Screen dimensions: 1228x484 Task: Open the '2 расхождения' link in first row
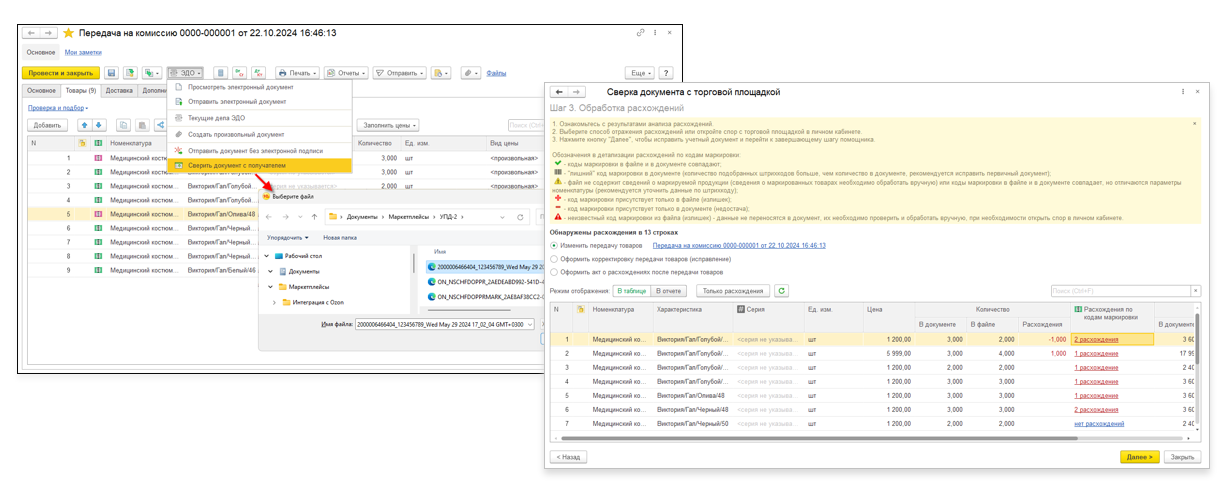point(1096,339)
